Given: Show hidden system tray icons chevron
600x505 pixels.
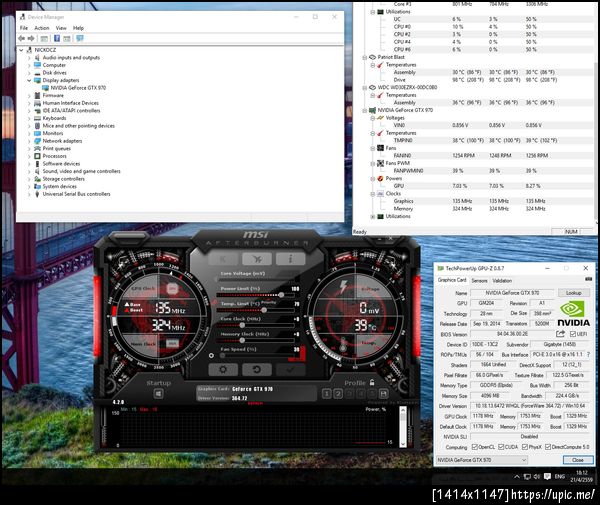Looking at the screenshot, I should pos(517,476).
